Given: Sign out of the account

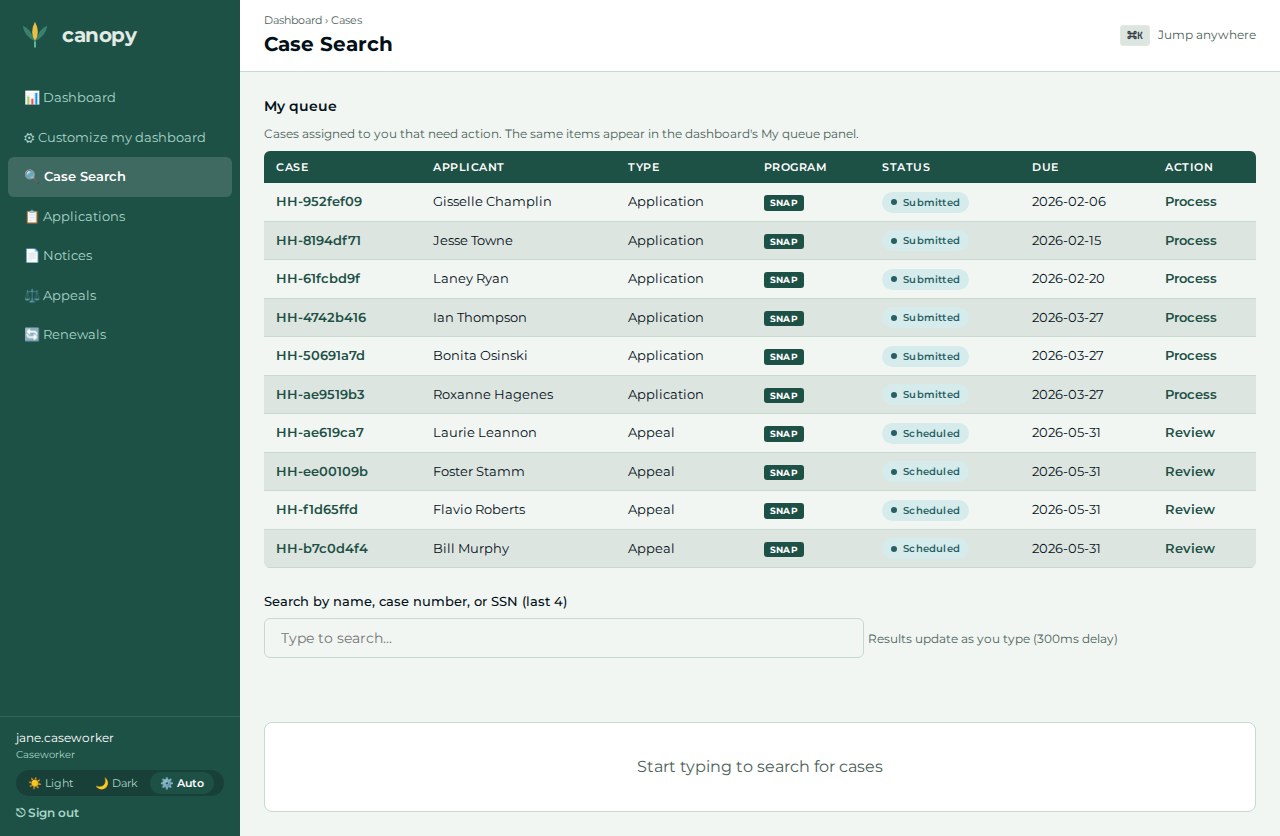Looking at the screenshot, I should tap(48, 813).
